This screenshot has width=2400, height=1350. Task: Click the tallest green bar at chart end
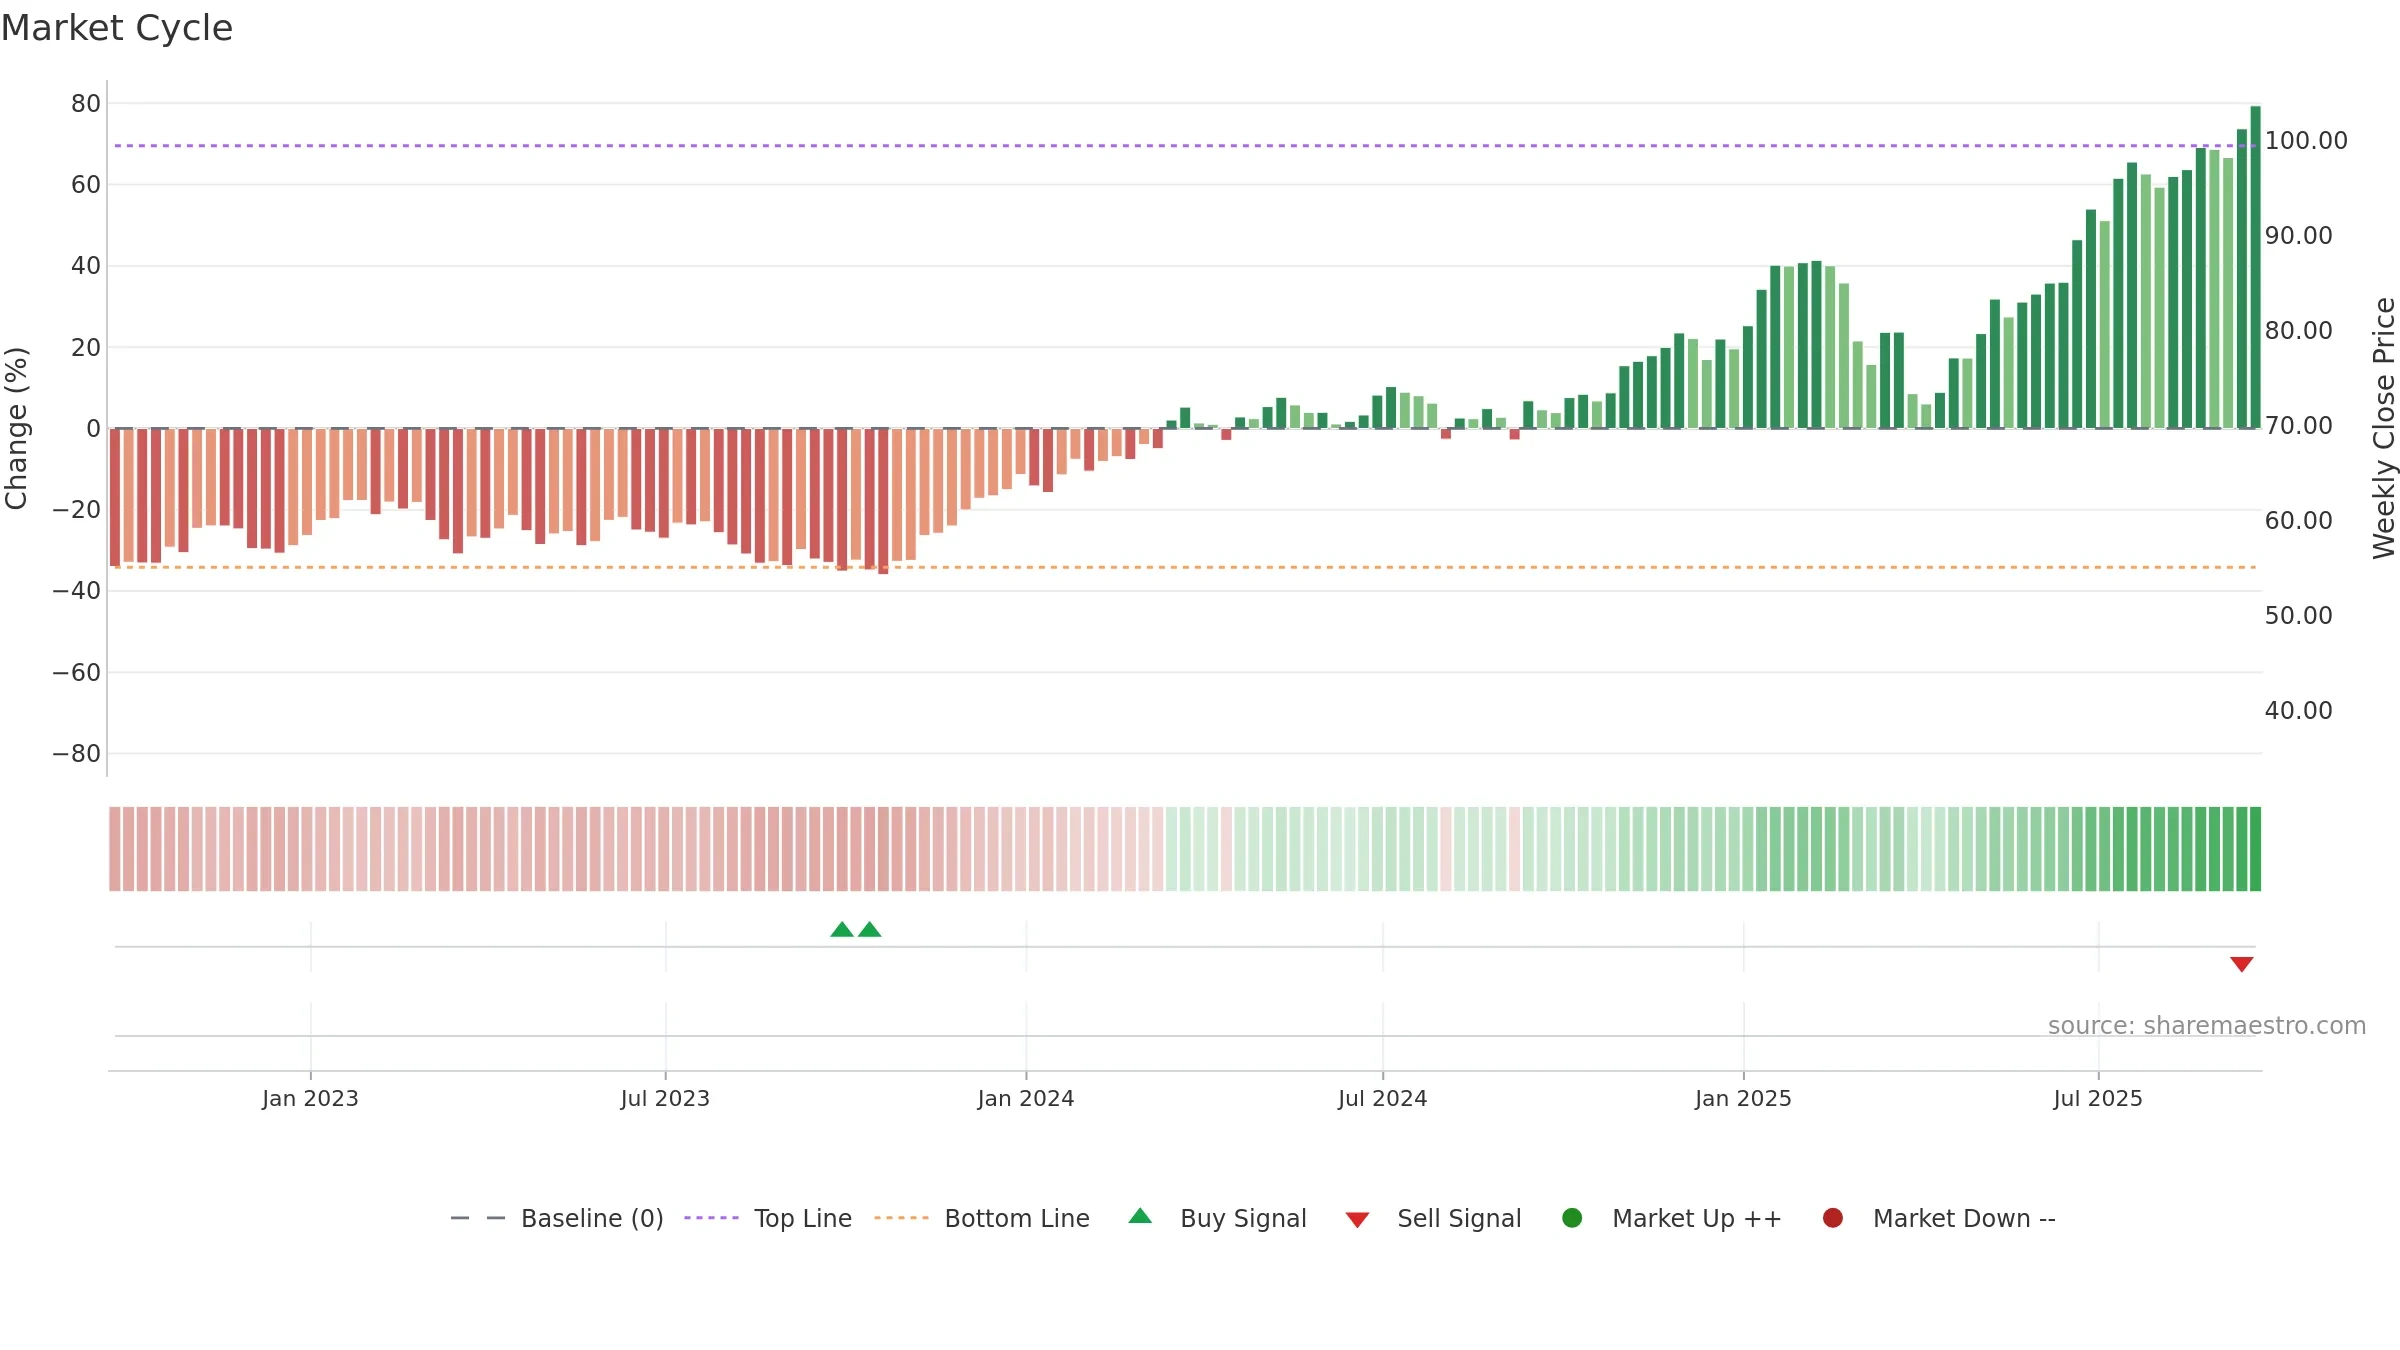pos(2255,267)
